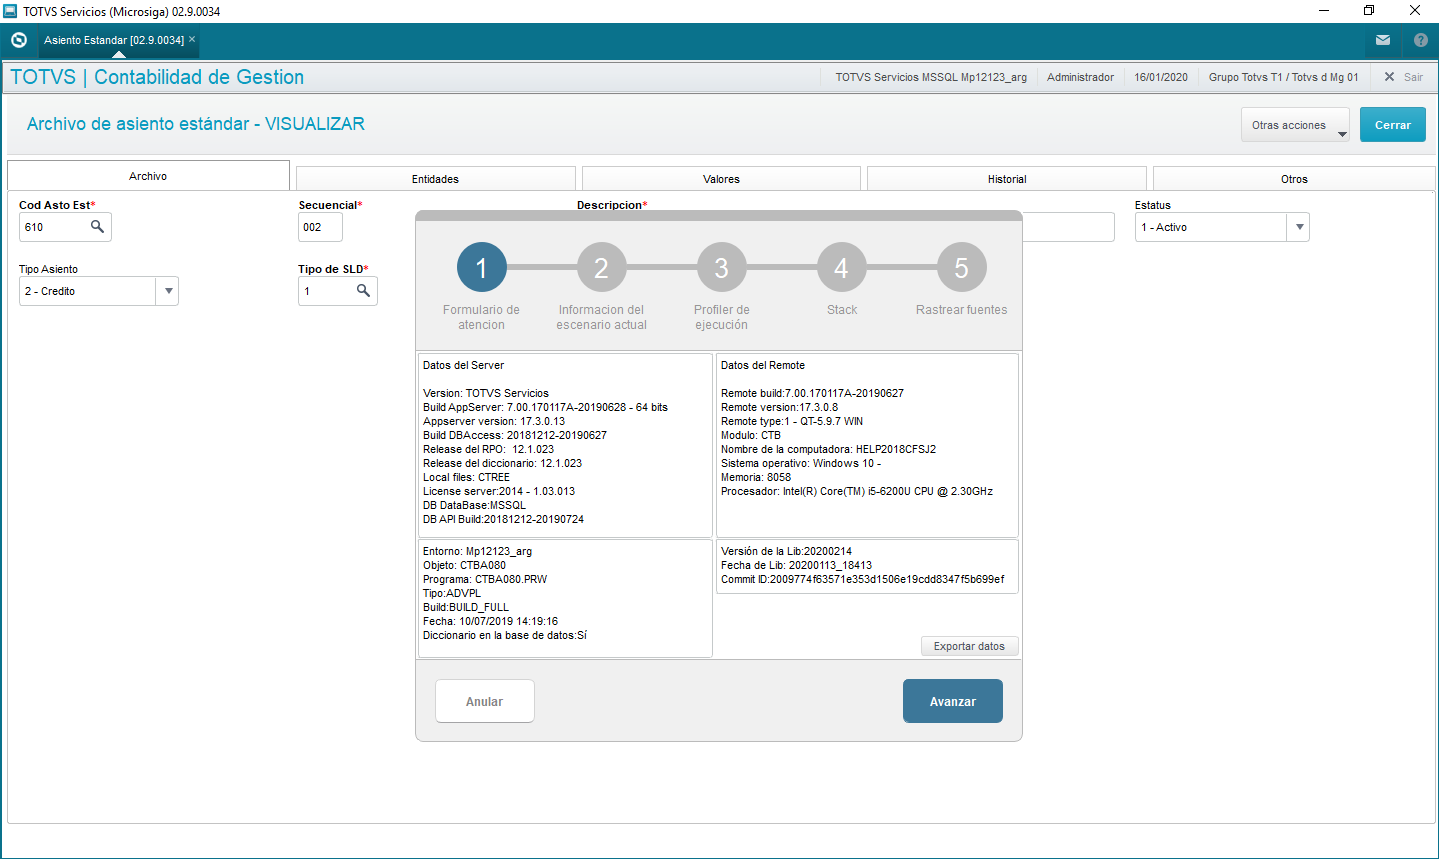Click the TOTVS | Contabilidad de Gestion title

(157, 77)
